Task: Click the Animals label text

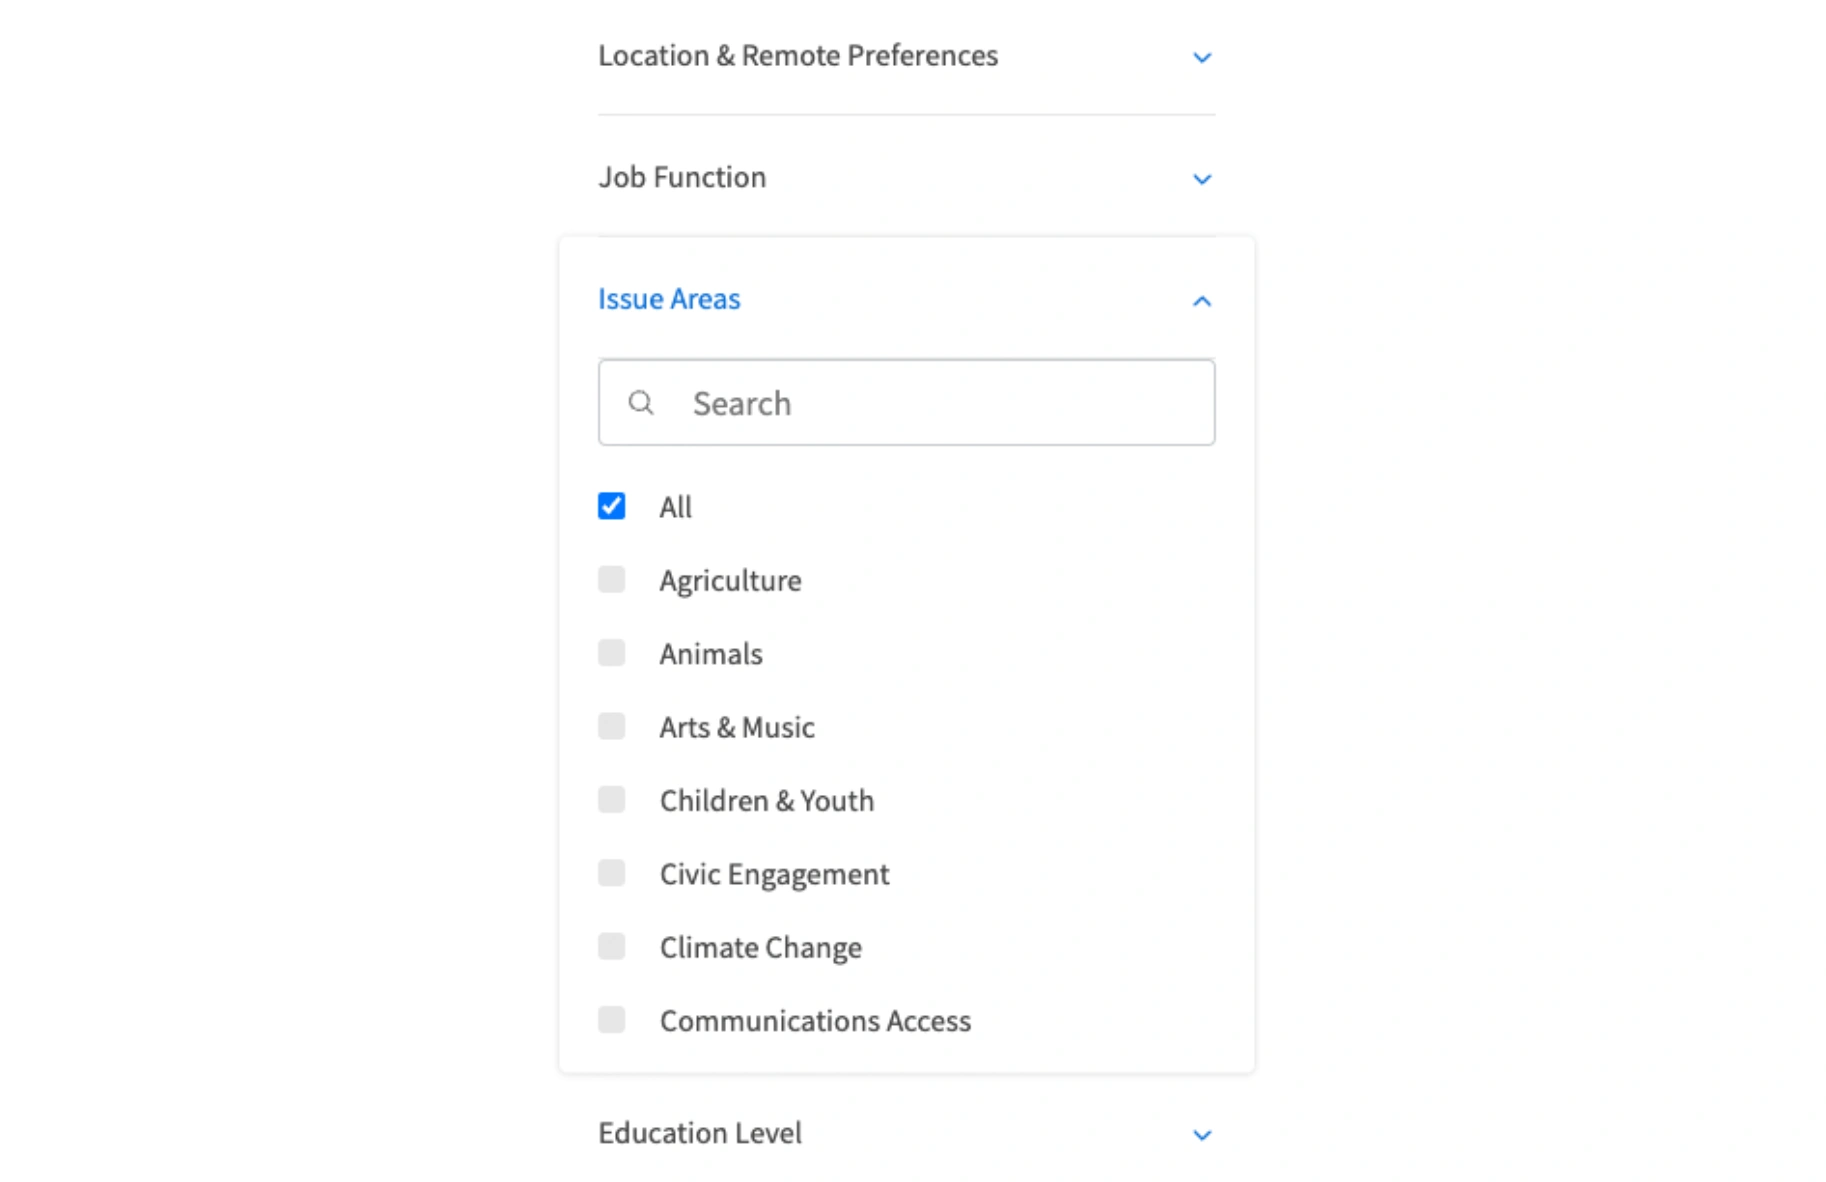Action: click(x=711, y=654)
